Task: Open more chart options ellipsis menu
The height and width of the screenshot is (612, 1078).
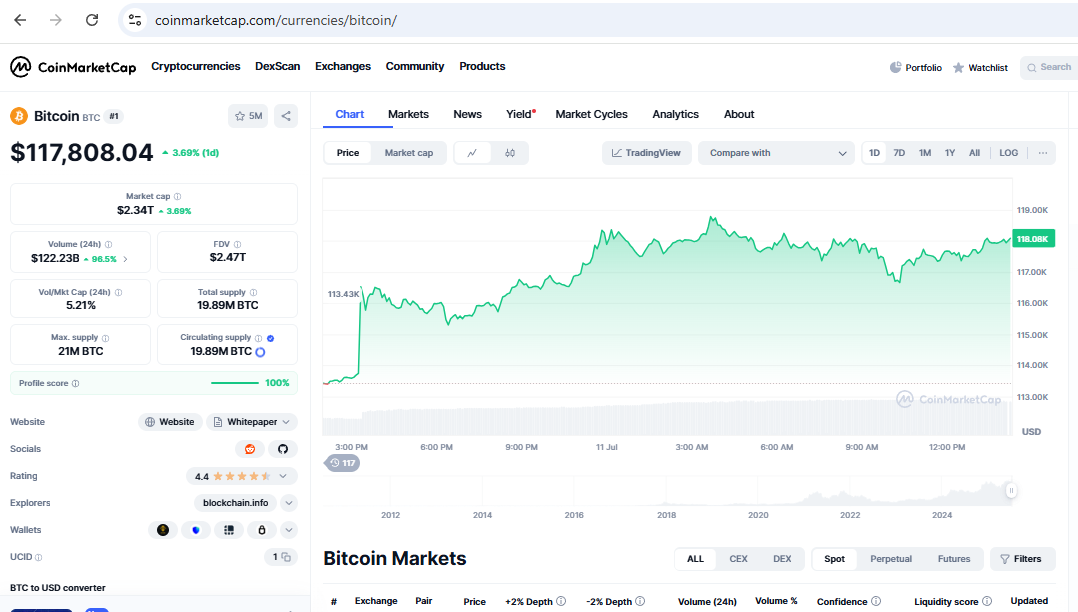Action: click(1043, 153)
